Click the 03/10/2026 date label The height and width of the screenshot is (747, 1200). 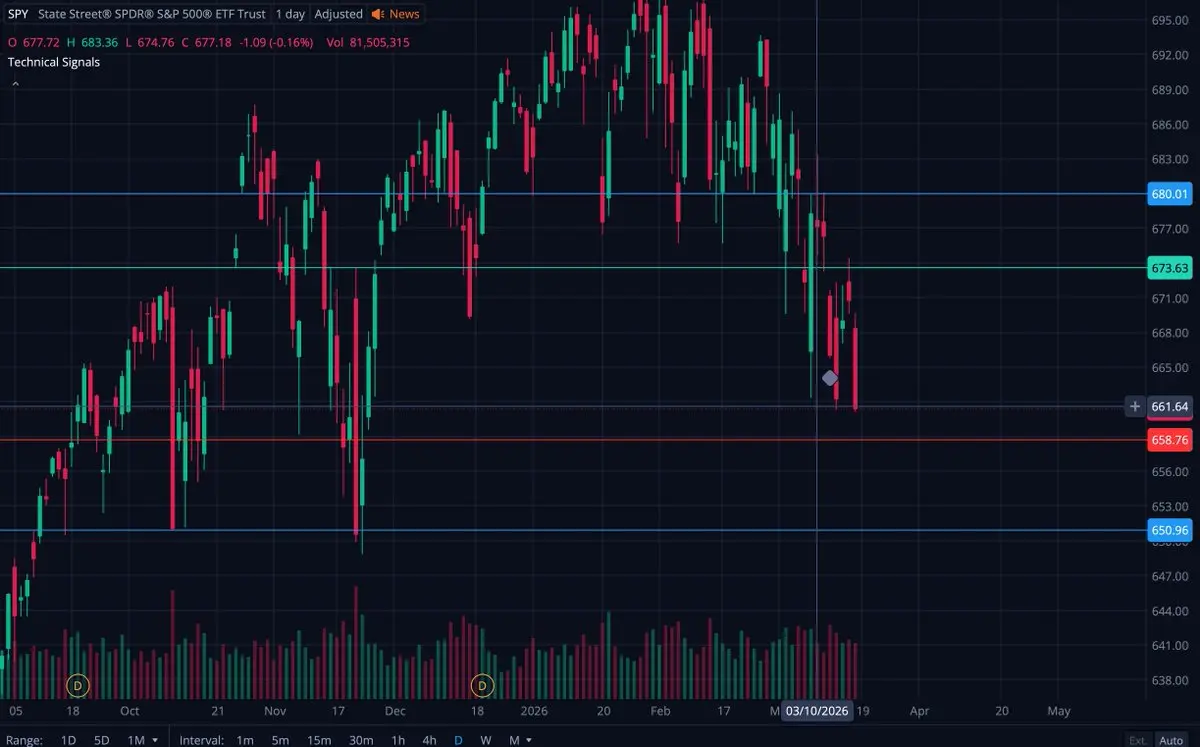coord(817,711)
